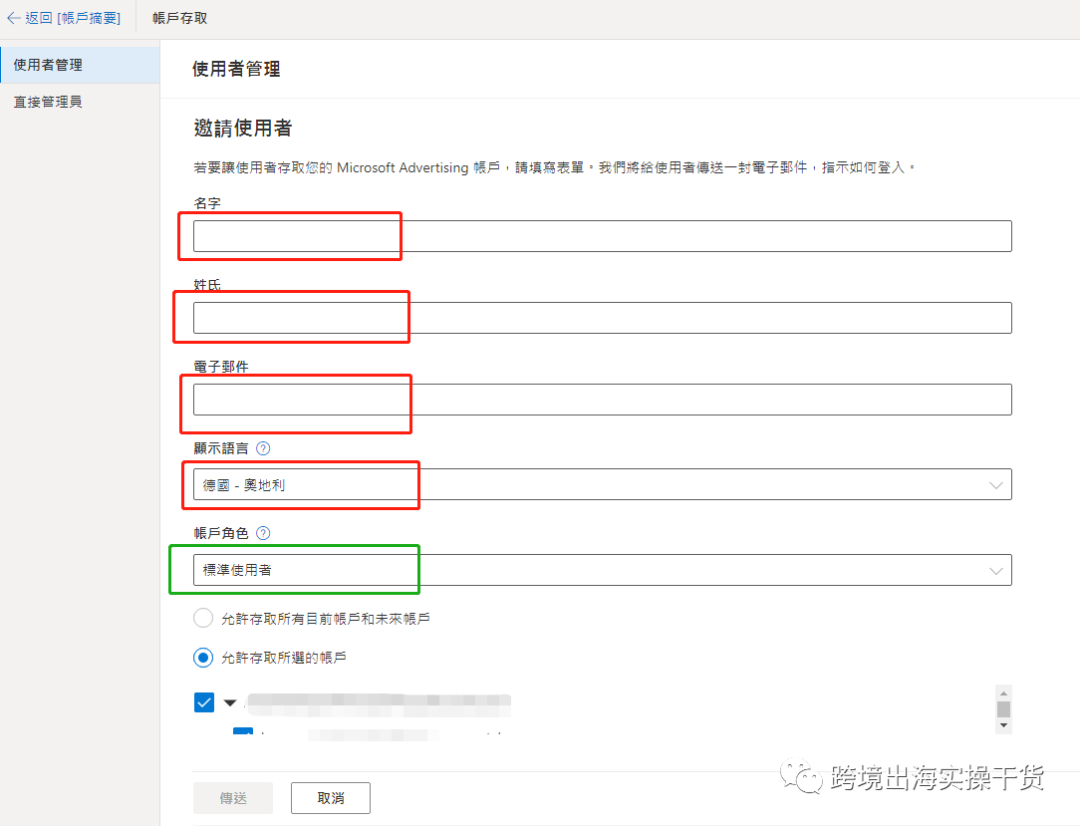Collapse the account list expander triangle
This screenshot has width=1080, height=826.
(x=230, y=702)
